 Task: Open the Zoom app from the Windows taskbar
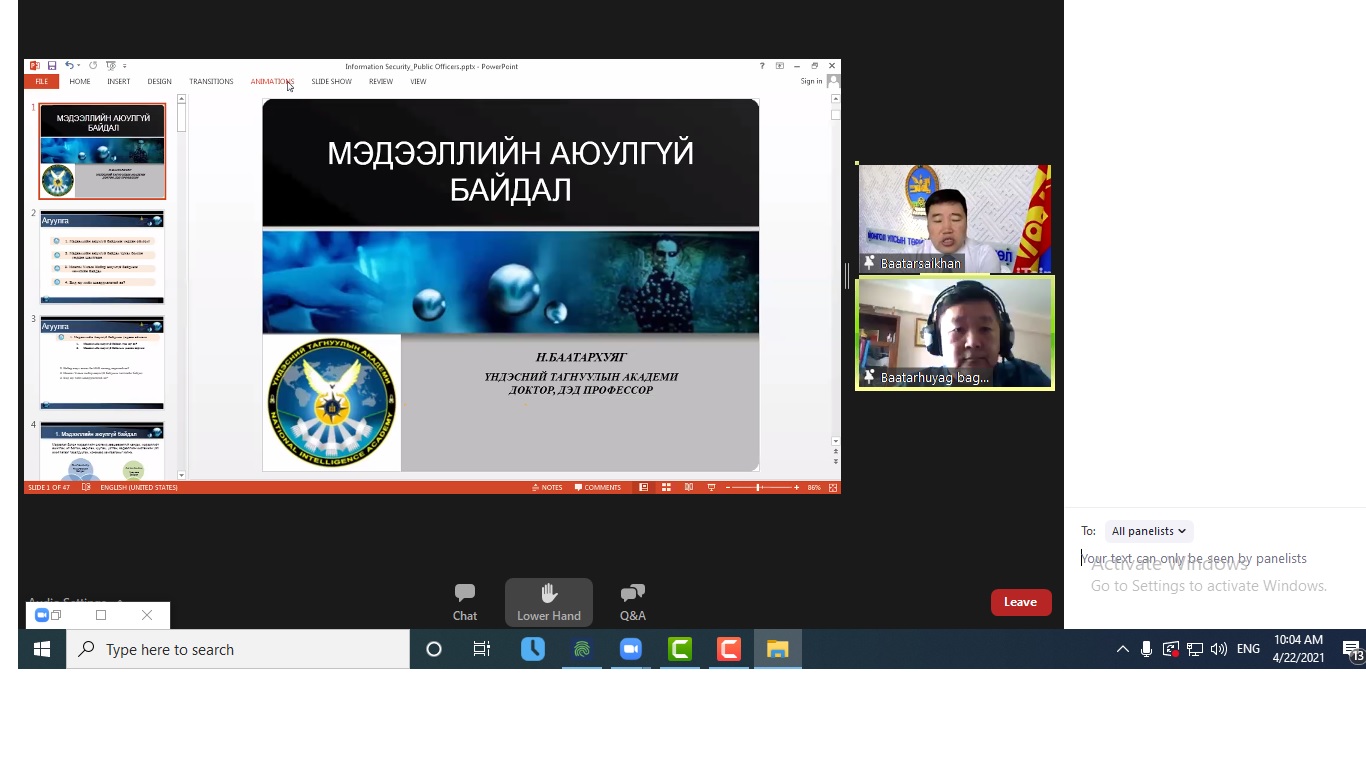[x=631, y=649]
